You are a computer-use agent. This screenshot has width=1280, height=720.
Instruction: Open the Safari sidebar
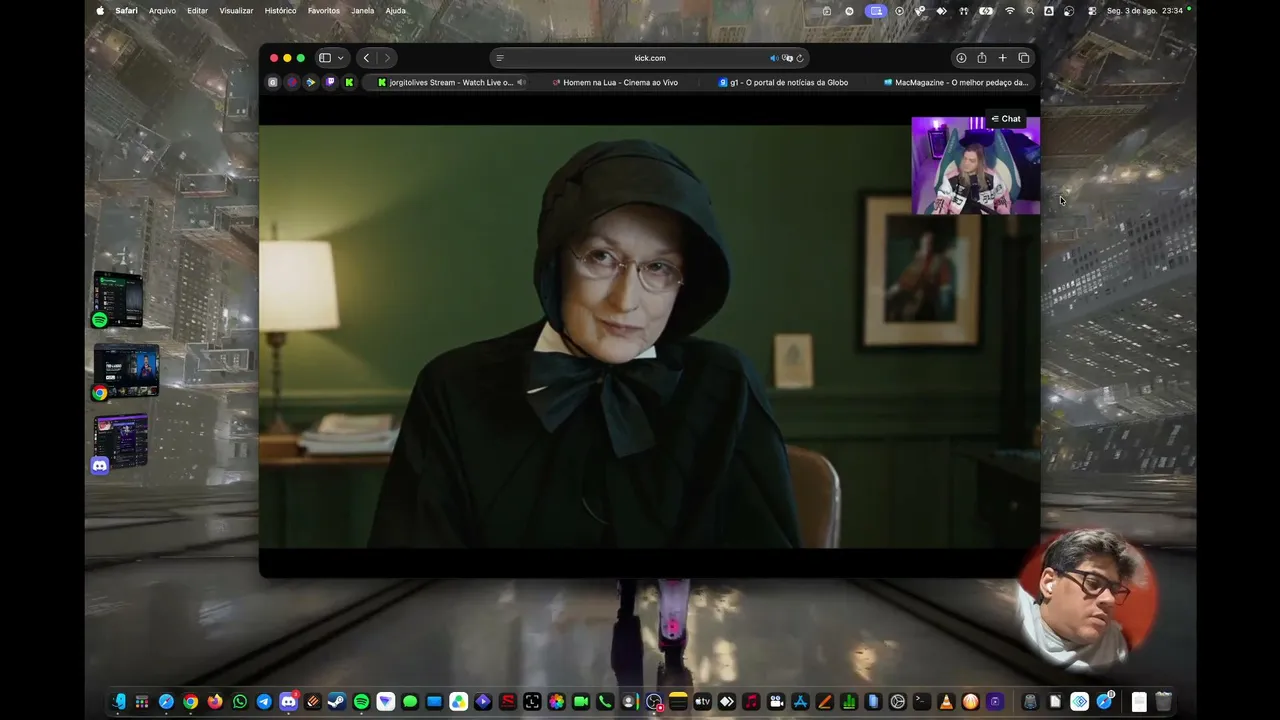point(325,58)
